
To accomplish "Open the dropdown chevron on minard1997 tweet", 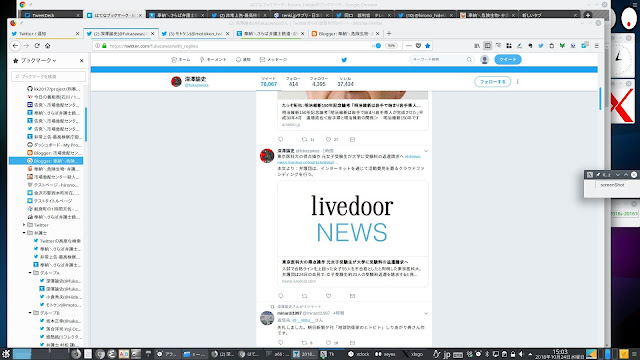I will pyautogui.click(x=426, y=313).
